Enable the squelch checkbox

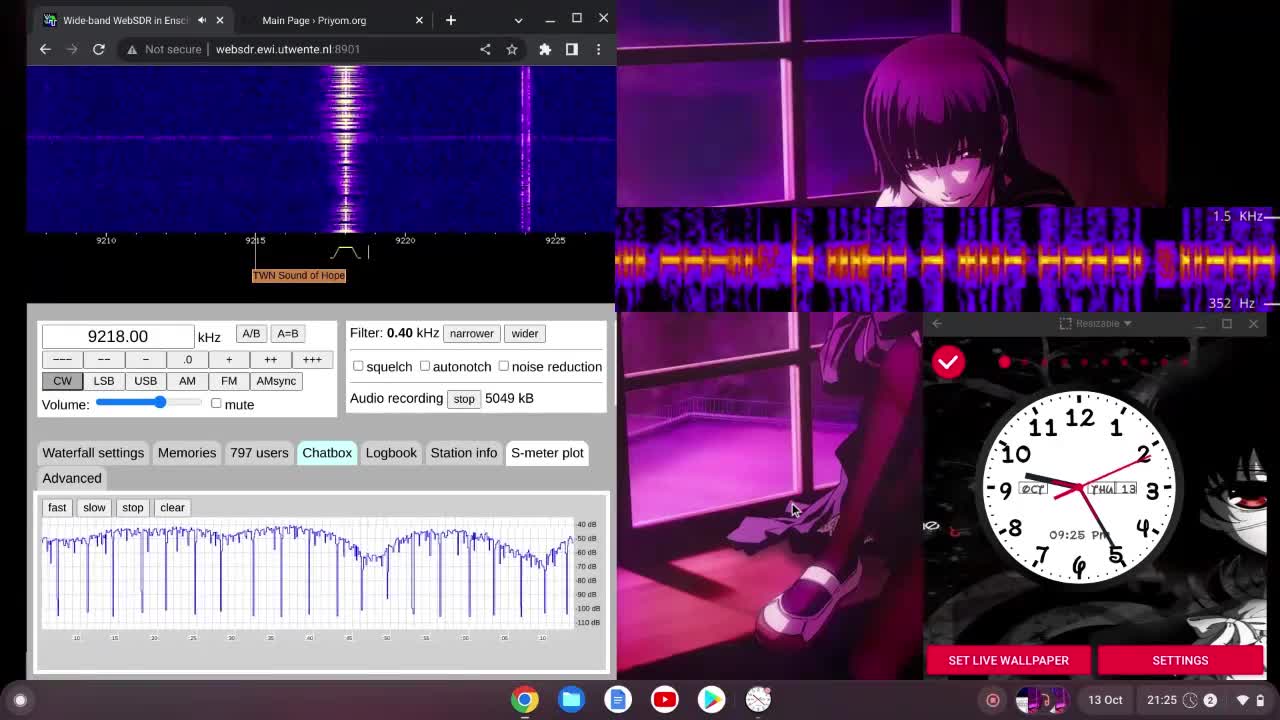tap(358, 366)
